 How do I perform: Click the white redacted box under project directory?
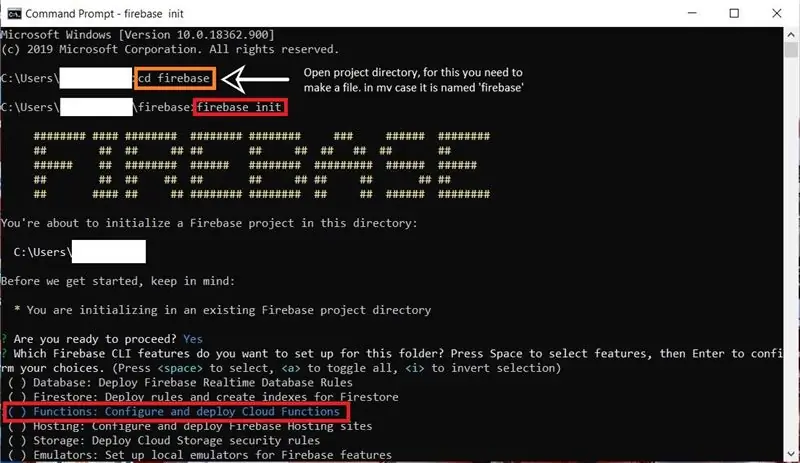pos(109,252)
